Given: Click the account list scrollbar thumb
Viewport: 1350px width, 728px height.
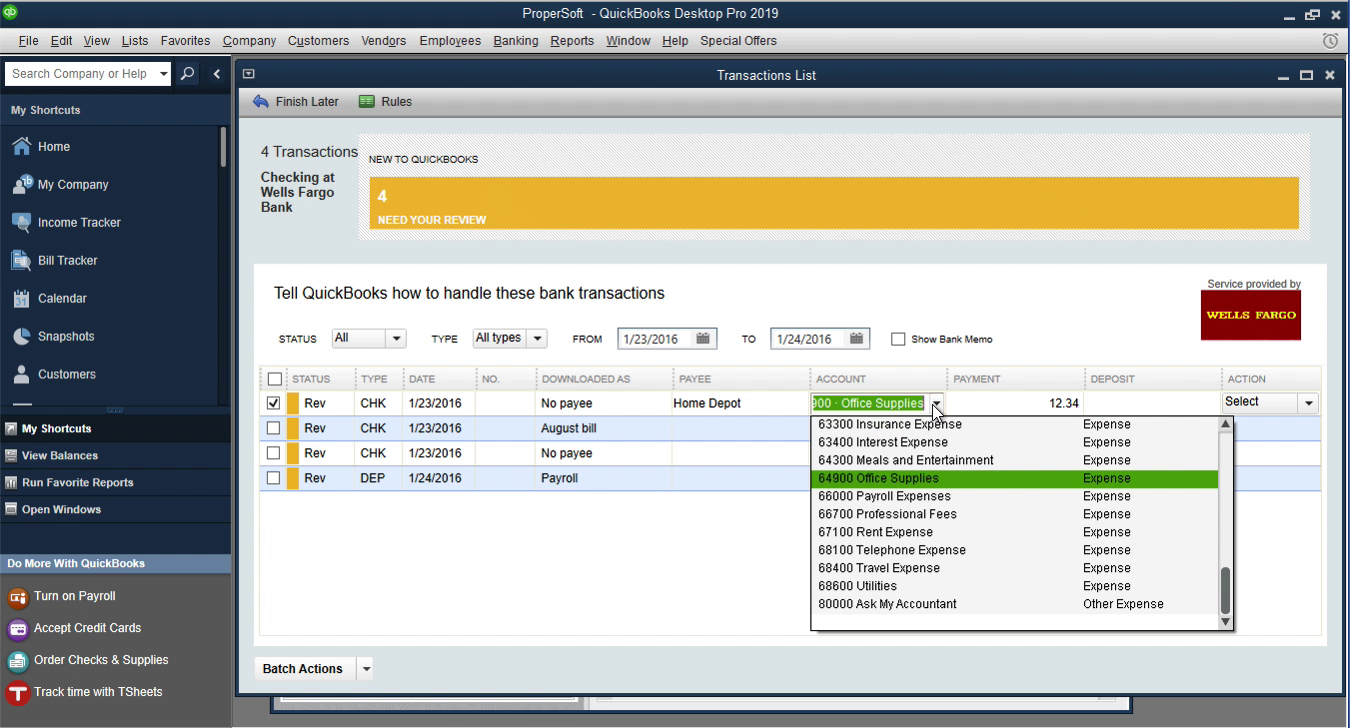Looking at the screenshot, I should pos(1226,590).
